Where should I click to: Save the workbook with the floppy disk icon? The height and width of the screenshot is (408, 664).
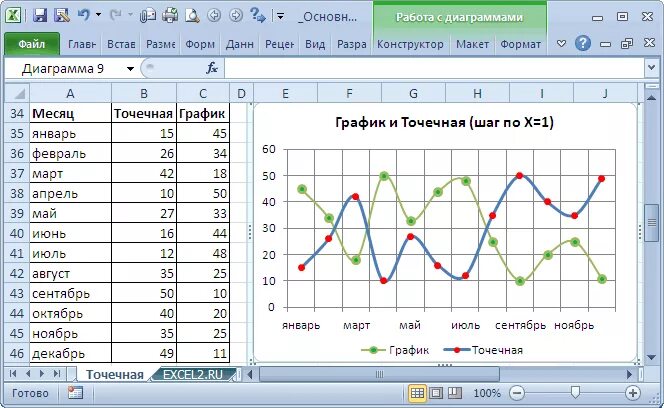pos(39,16)
